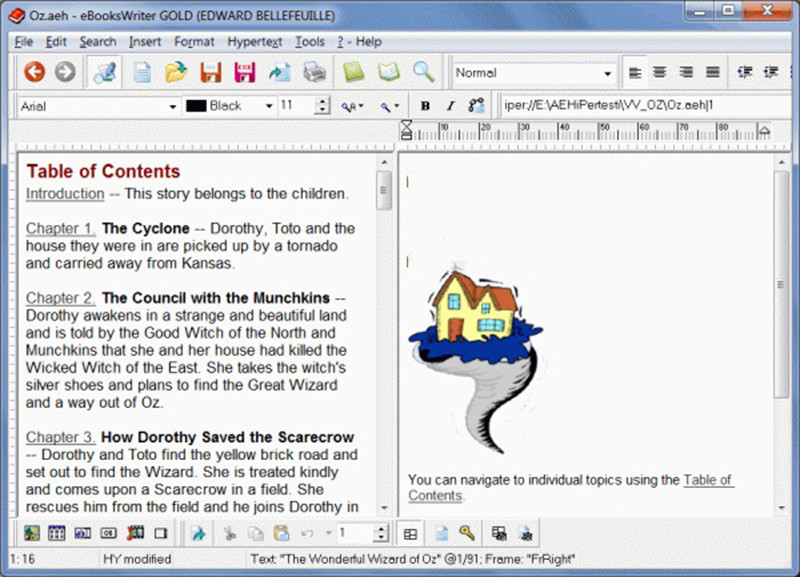The height and width of the screenshot is (577, 800).
Task: Cut with the scissors icon
Action: coord(230,534)
